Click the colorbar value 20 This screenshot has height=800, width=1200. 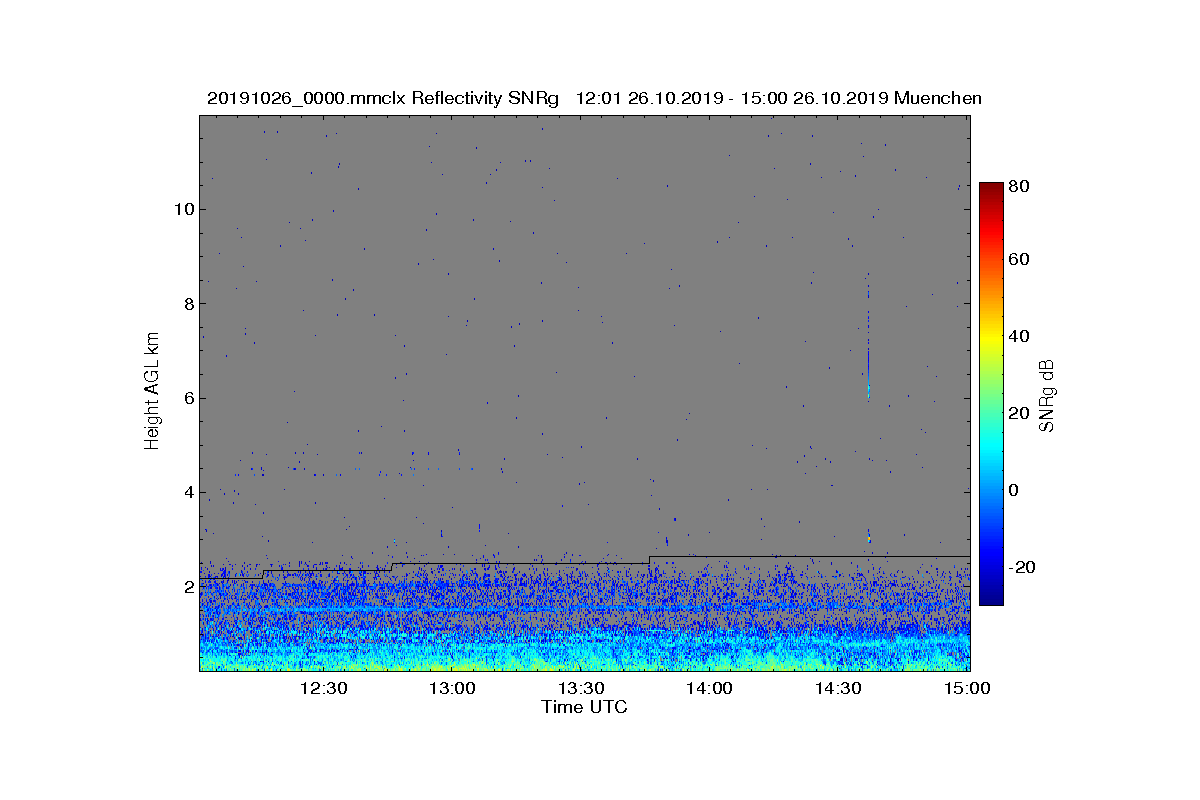click(1020, 413)
